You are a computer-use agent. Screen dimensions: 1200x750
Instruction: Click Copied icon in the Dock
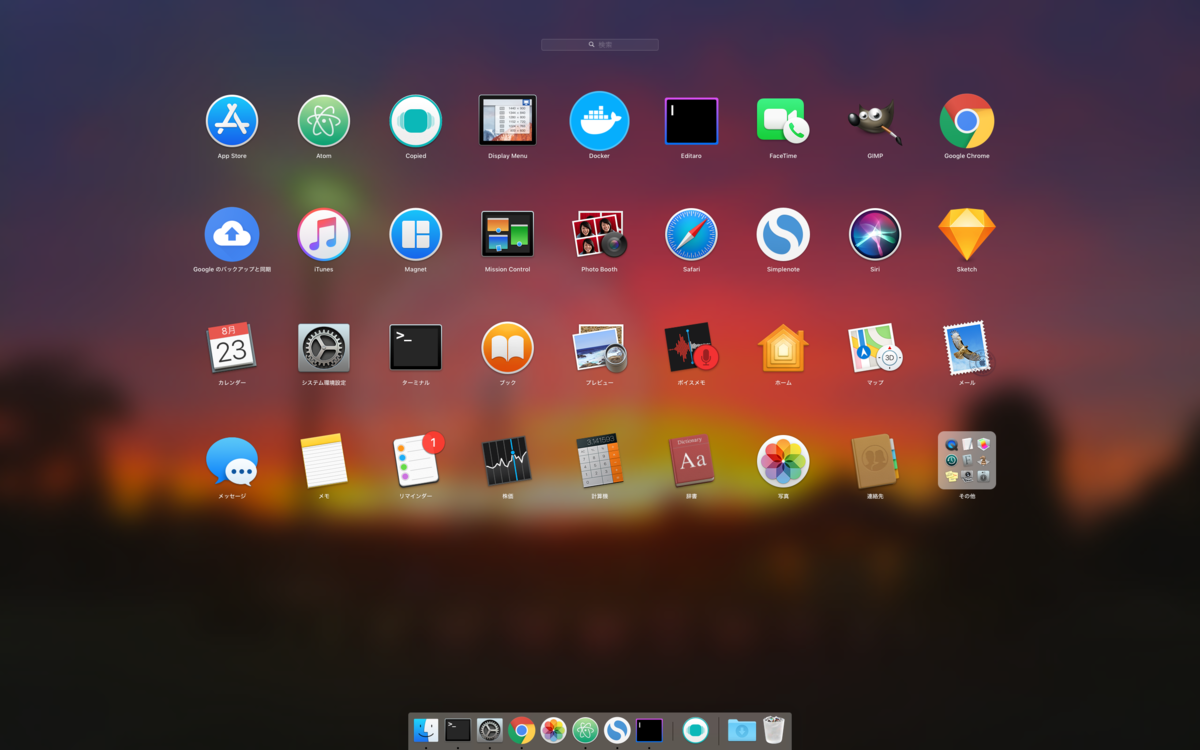point(695,730)
